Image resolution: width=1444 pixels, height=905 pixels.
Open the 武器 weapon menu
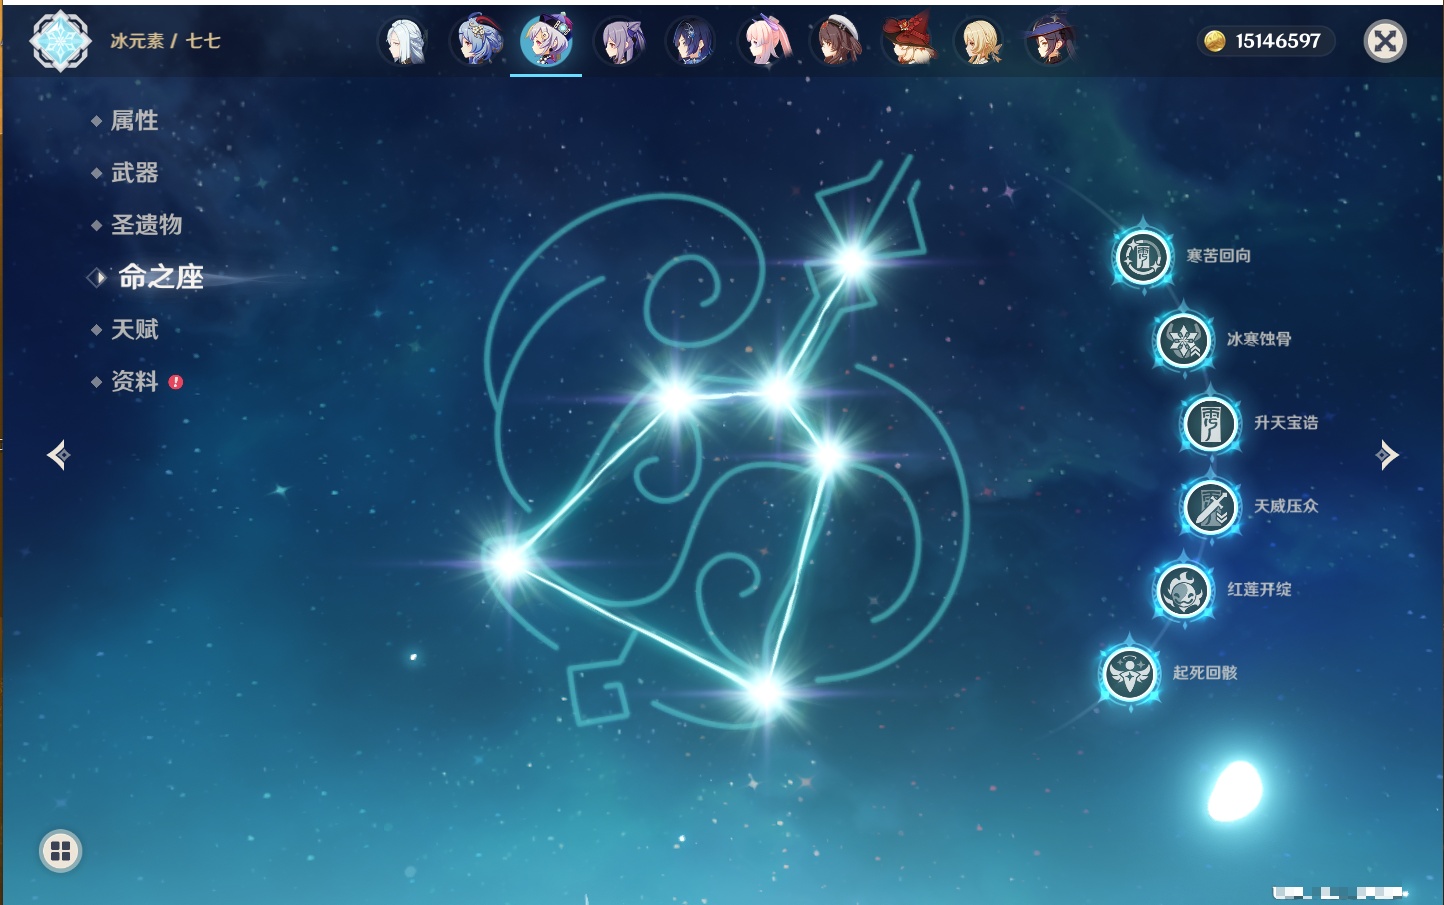tap(134, 173)
